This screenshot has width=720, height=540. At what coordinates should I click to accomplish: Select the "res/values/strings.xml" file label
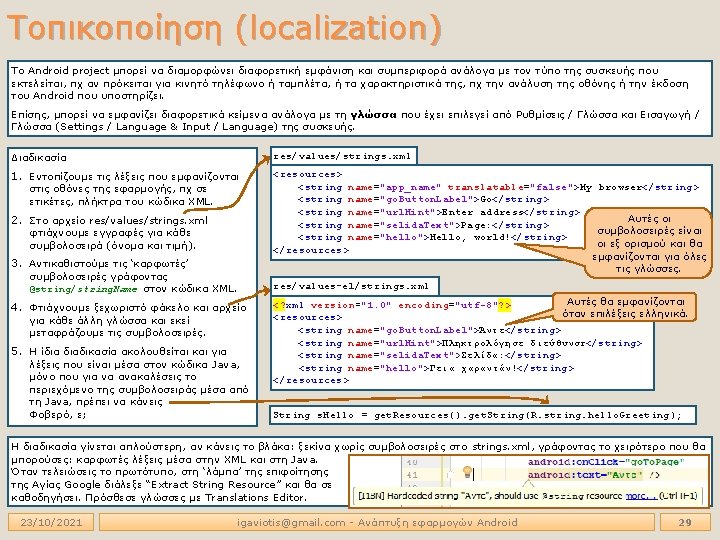[x=342, y=156]
